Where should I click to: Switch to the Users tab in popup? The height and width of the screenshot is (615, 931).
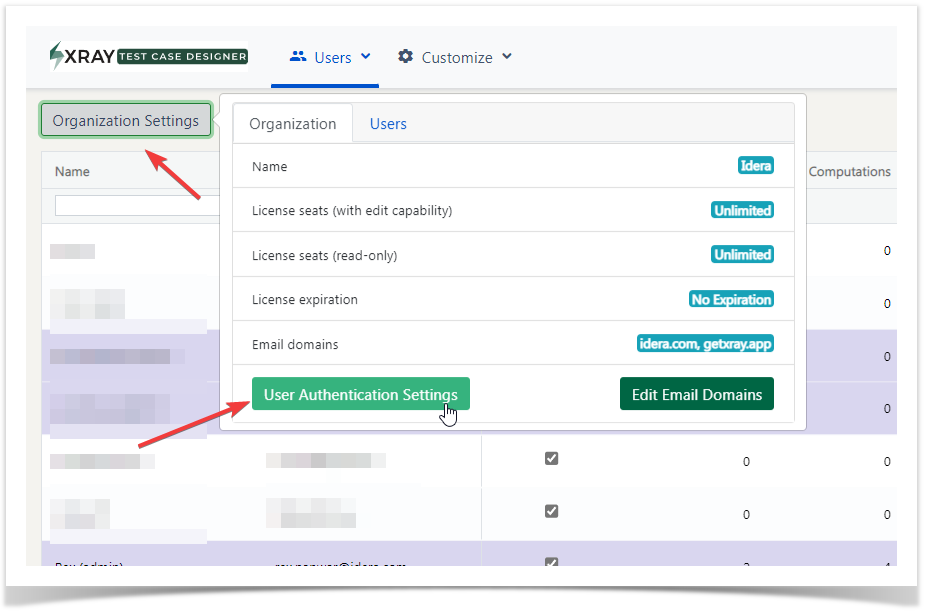point(388,123)
